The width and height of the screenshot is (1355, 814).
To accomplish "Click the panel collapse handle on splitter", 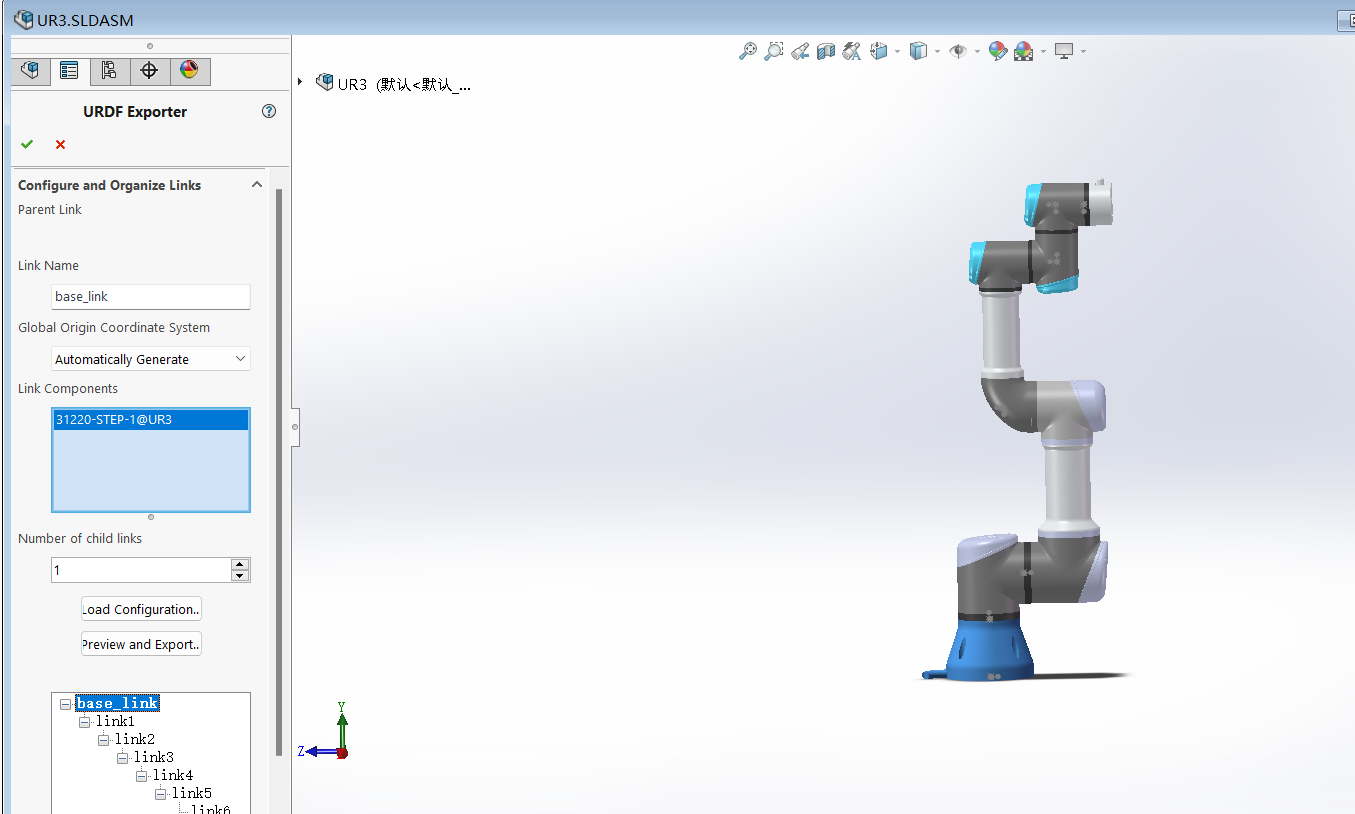I will click(295, 427).
